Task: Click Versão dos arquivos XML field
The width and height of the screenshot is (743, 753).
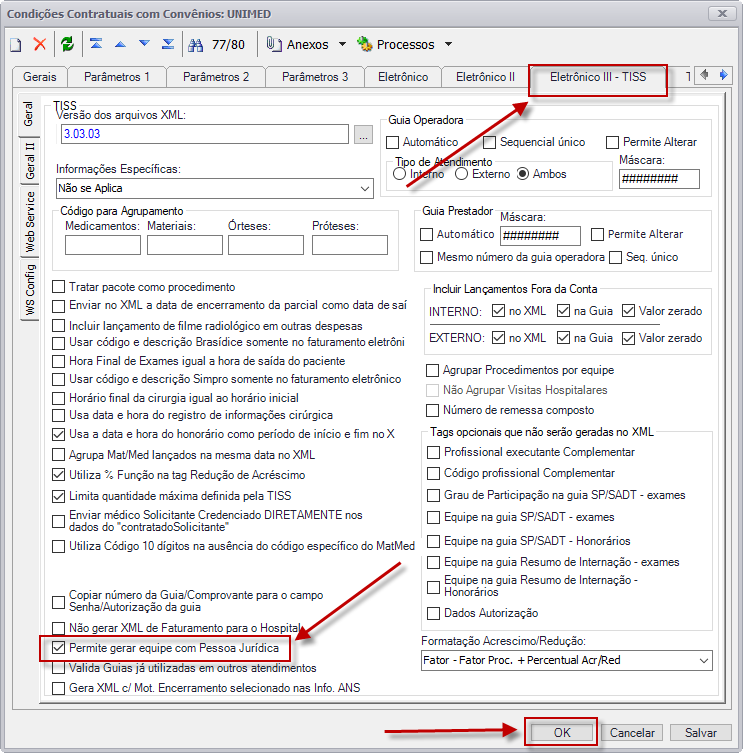Action: (x=205, y=134)
